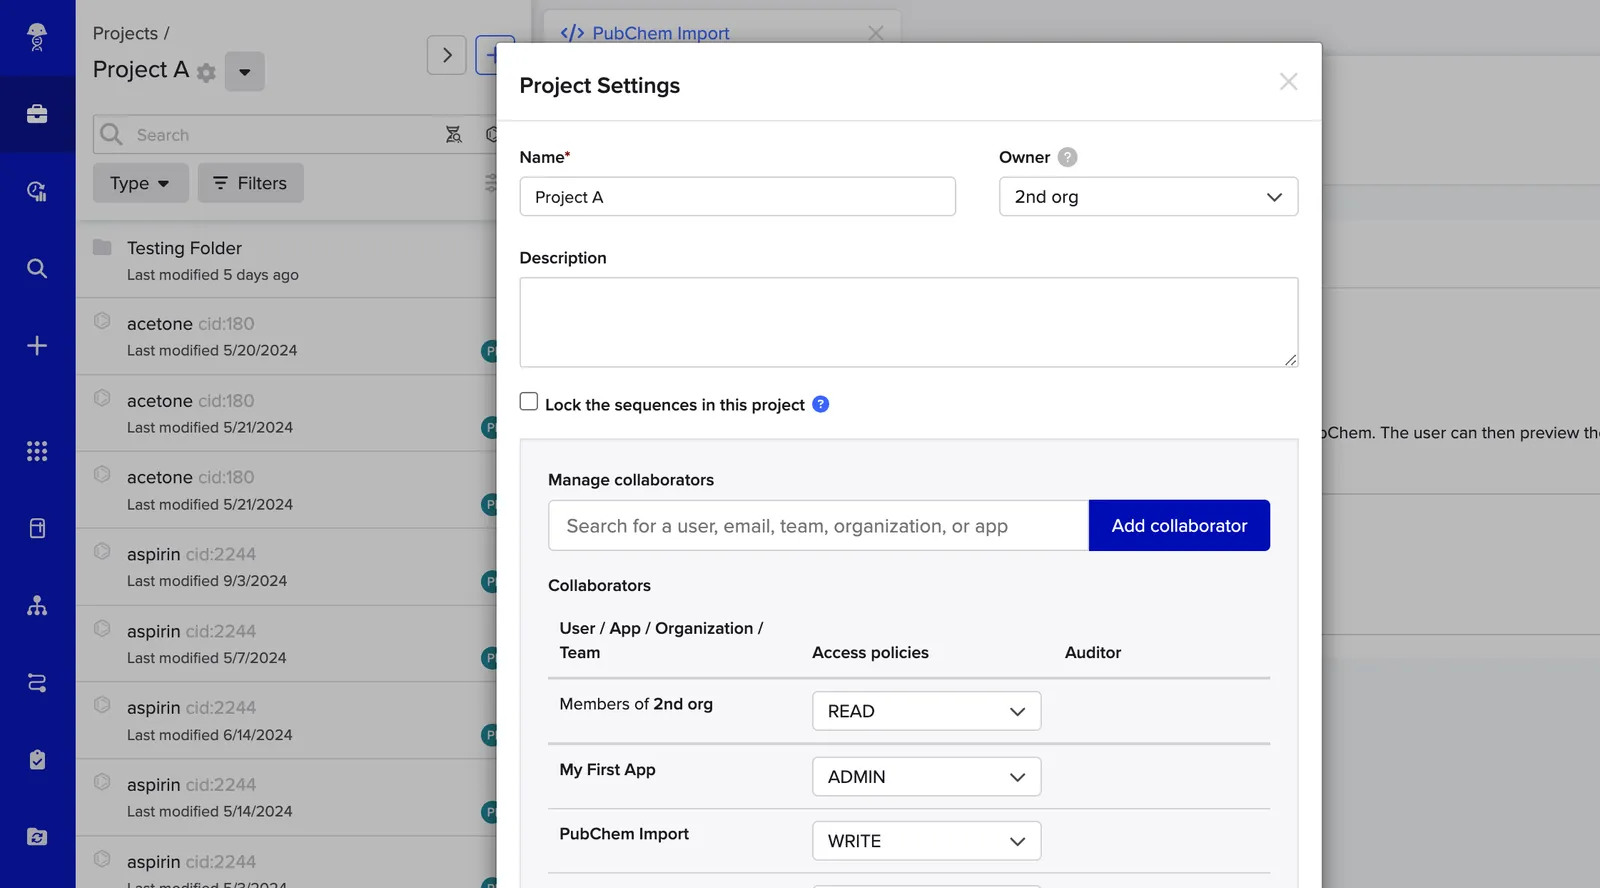Click the 'Members of 2nd org' collaborator text

click(x=636, y=704)
